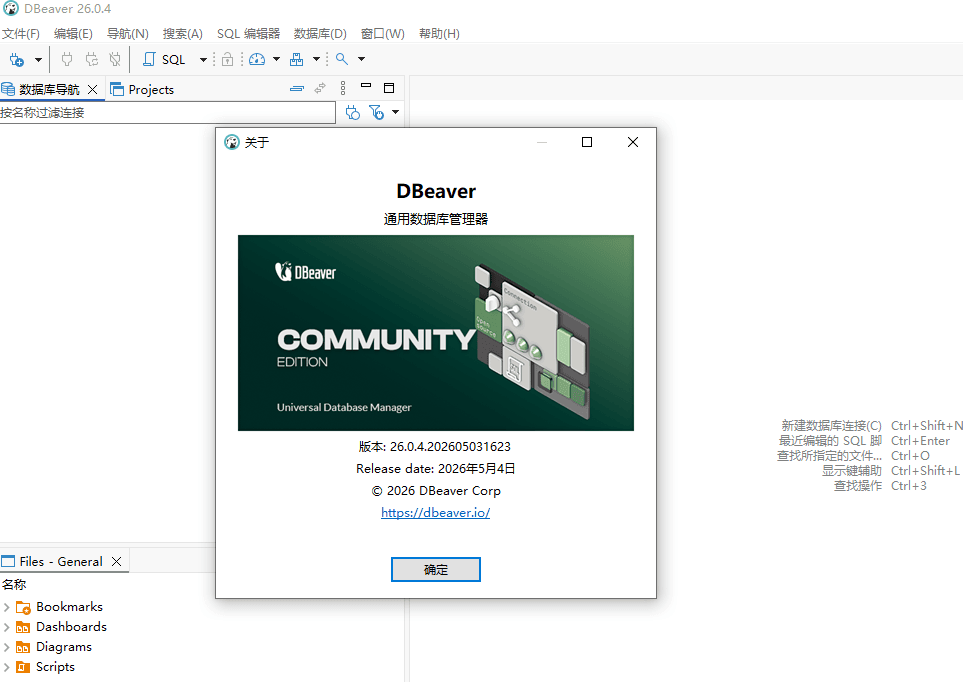Click the 按名称过滤连接 filter field
Image resolution: width=963 pixels, height=682 pixels.
(167, 112)
